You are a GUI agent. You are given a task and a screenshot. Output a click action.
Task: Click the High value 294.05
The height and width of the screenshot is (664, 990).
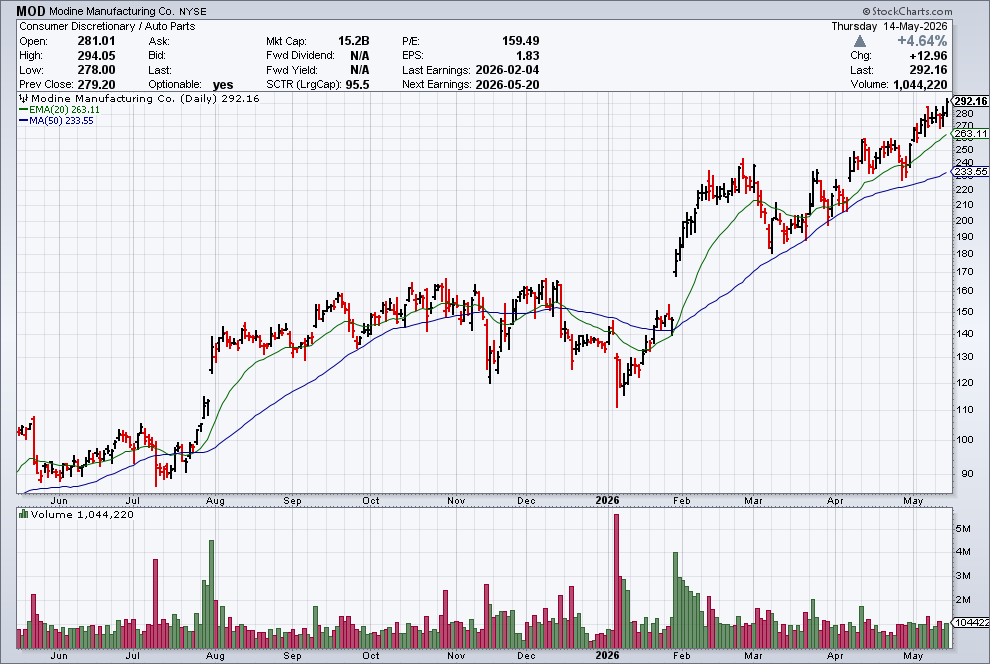(96, 56)
